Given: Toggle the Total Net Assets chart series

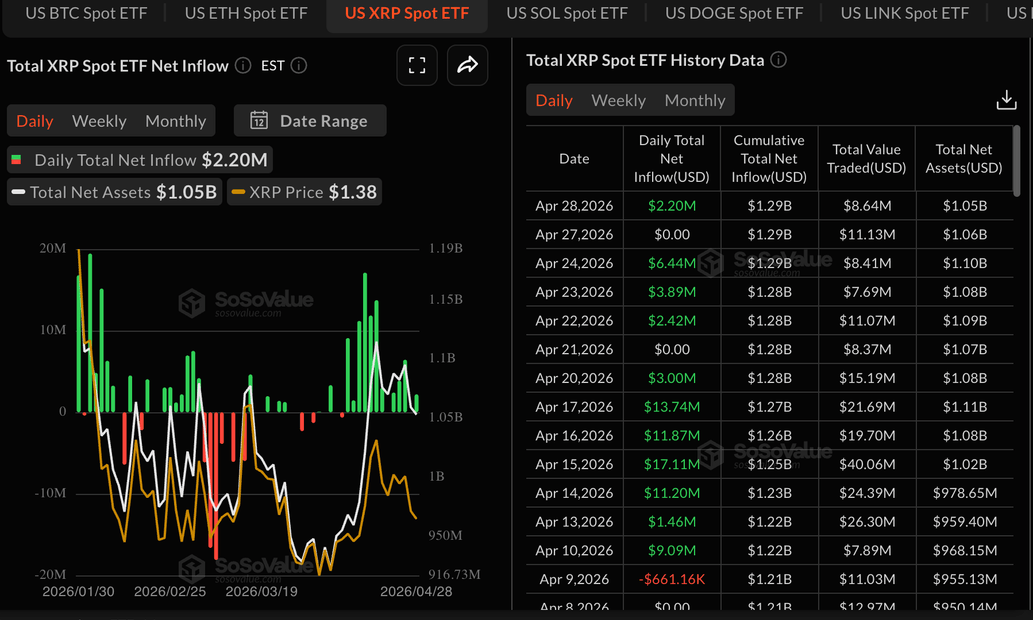Looking at the screenshot, I should pos(114,192).
